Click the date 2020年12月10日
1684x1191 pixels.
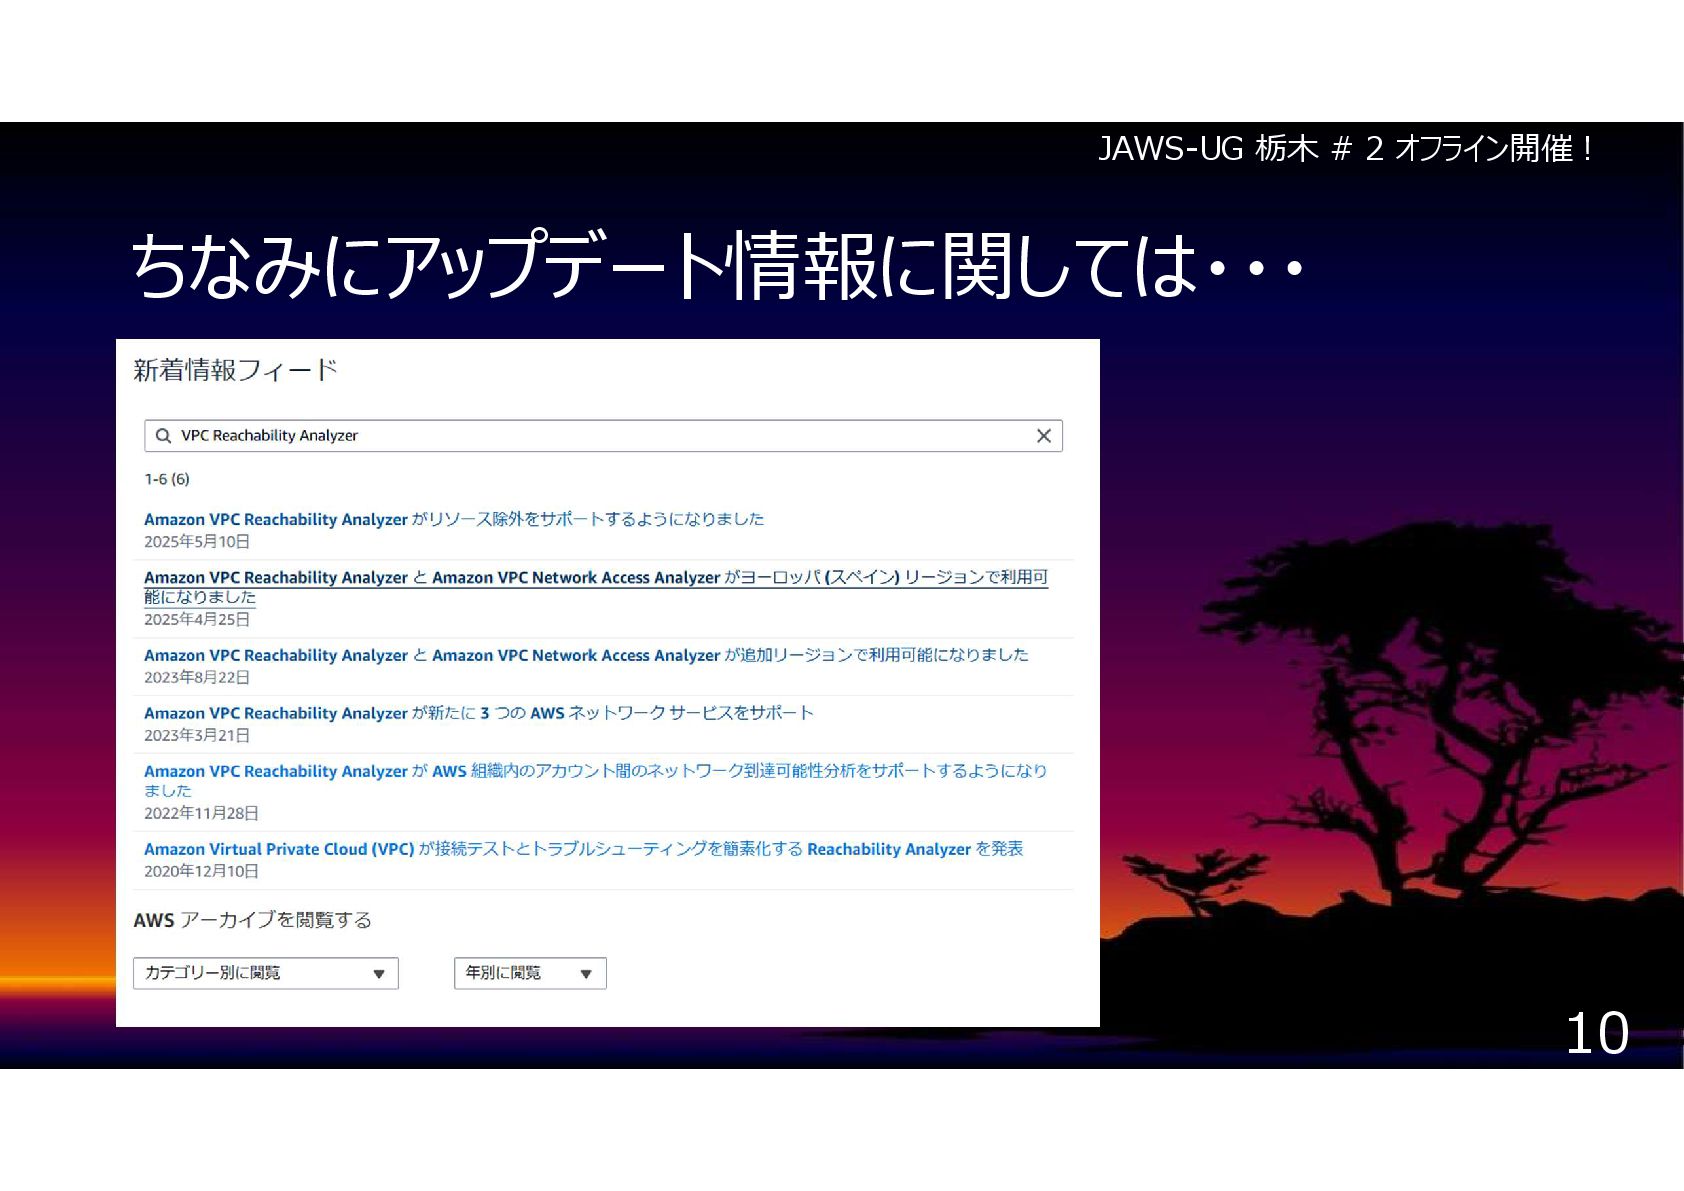201,872
